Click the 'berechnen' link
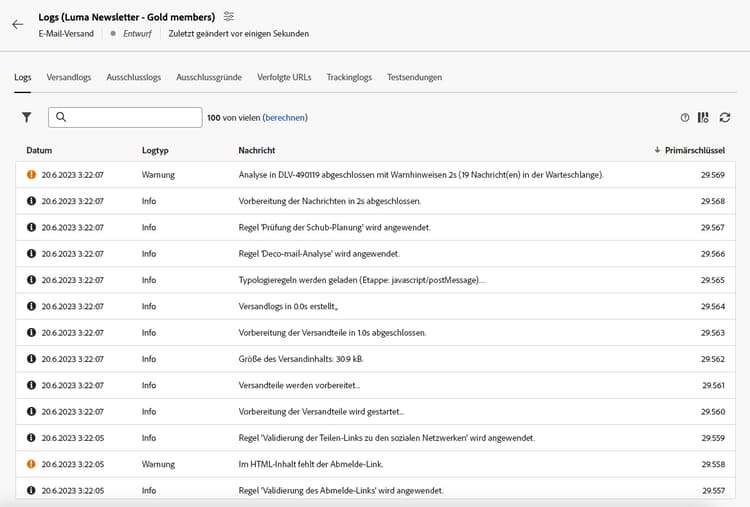This screenshot has height=507, width=750. (x=285, y=118)
